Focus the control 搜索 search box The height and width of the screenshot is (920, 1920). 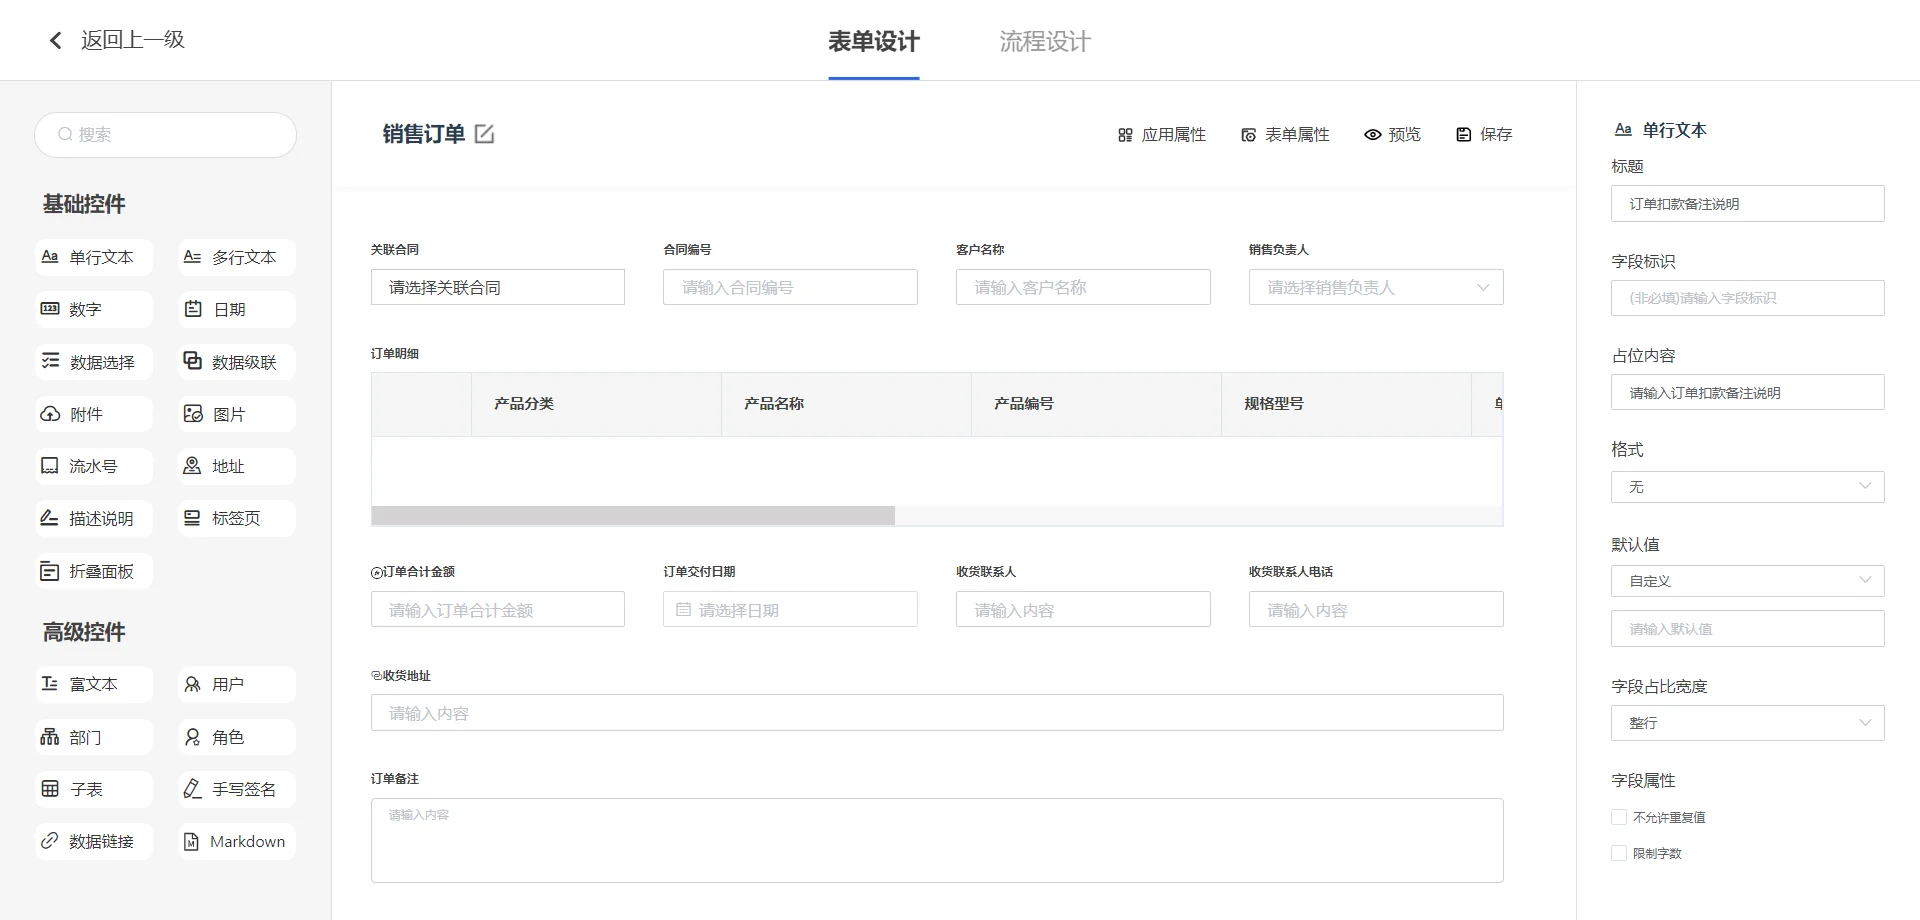tap(166, 135)
